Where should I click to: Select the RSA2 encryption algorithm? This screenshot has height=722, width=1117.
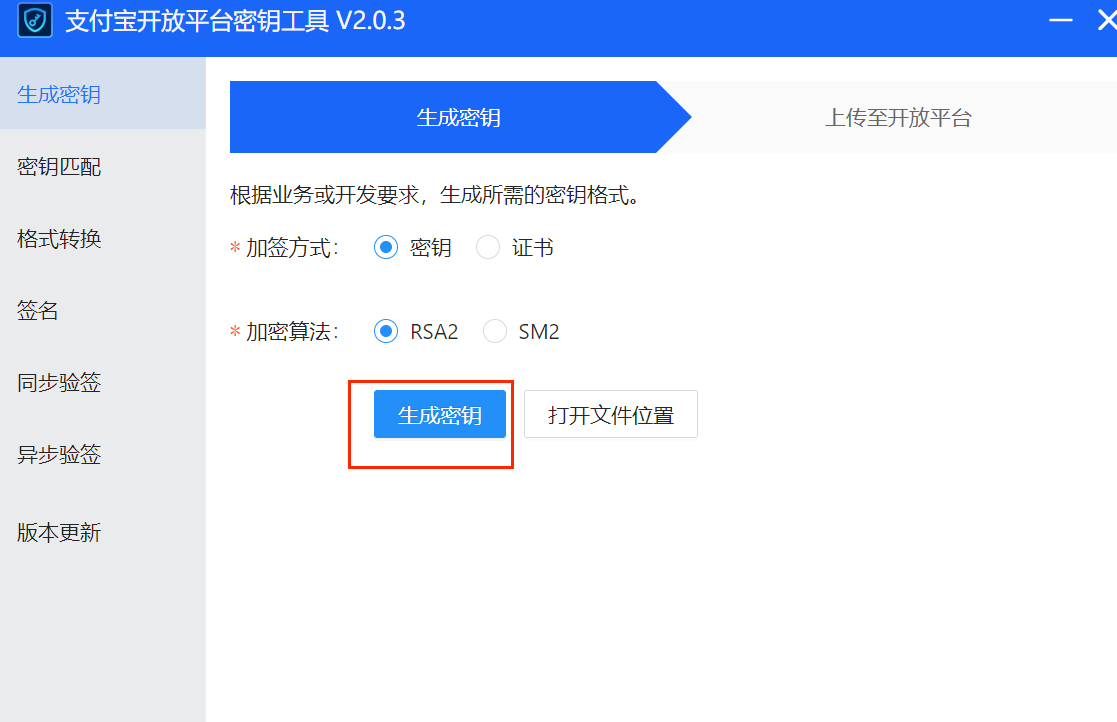coord(386,331)
